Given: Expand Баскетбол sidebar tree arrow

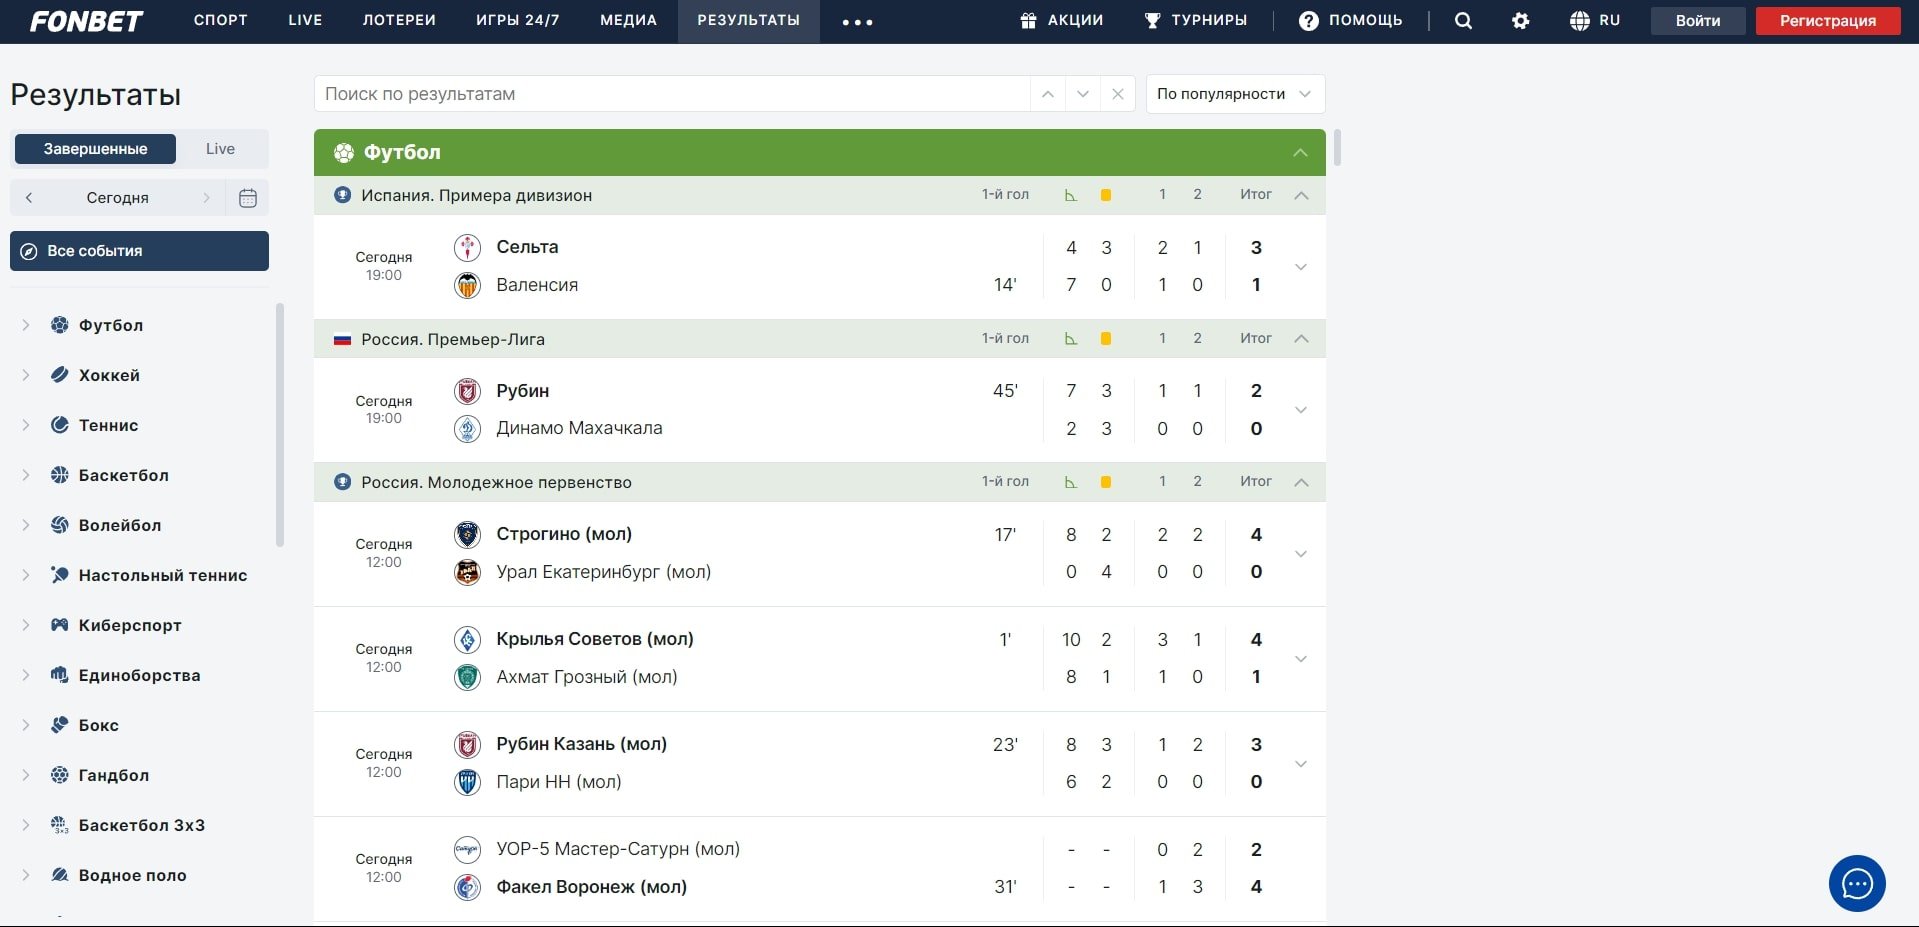Looking at the screenshot, I should coord(26,475).
